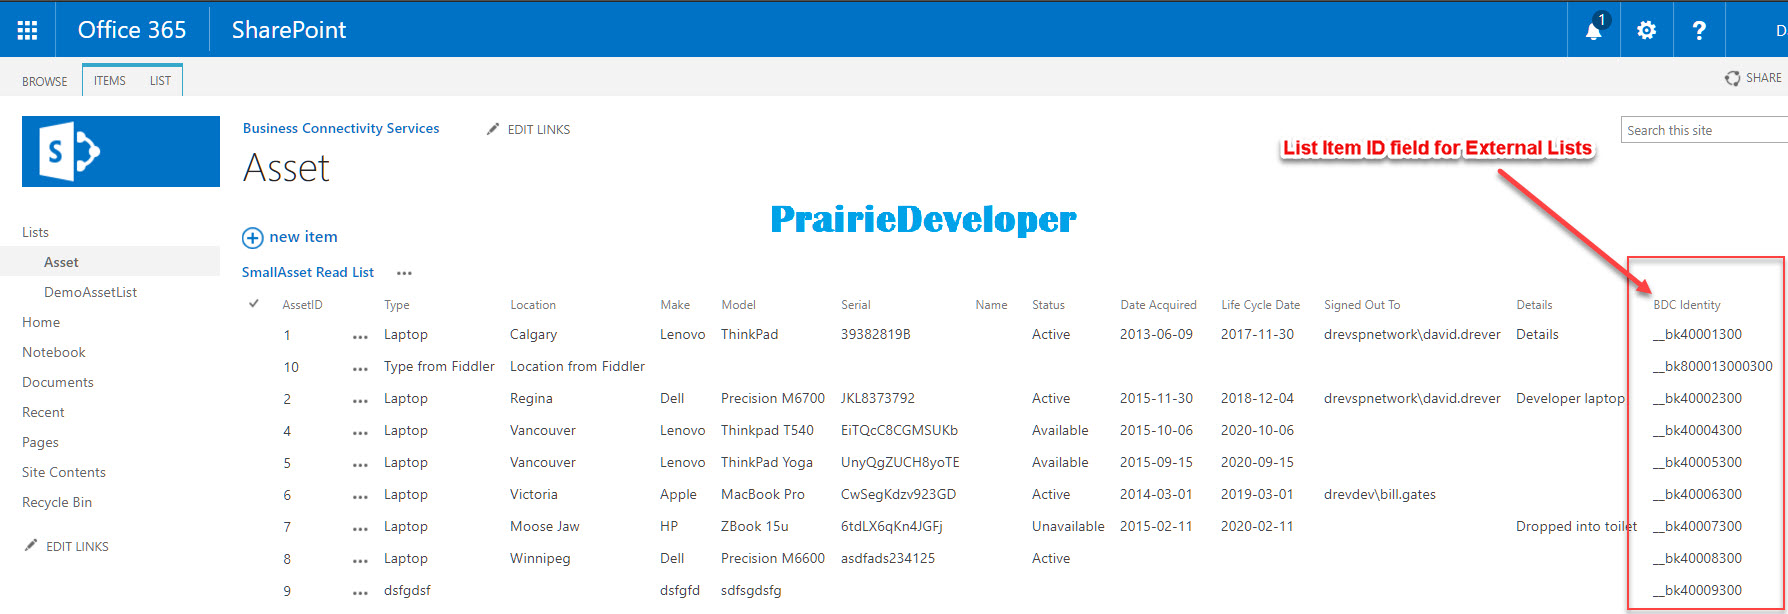
Task: Click the SharePoint site logo
Action: coord(121,151)
